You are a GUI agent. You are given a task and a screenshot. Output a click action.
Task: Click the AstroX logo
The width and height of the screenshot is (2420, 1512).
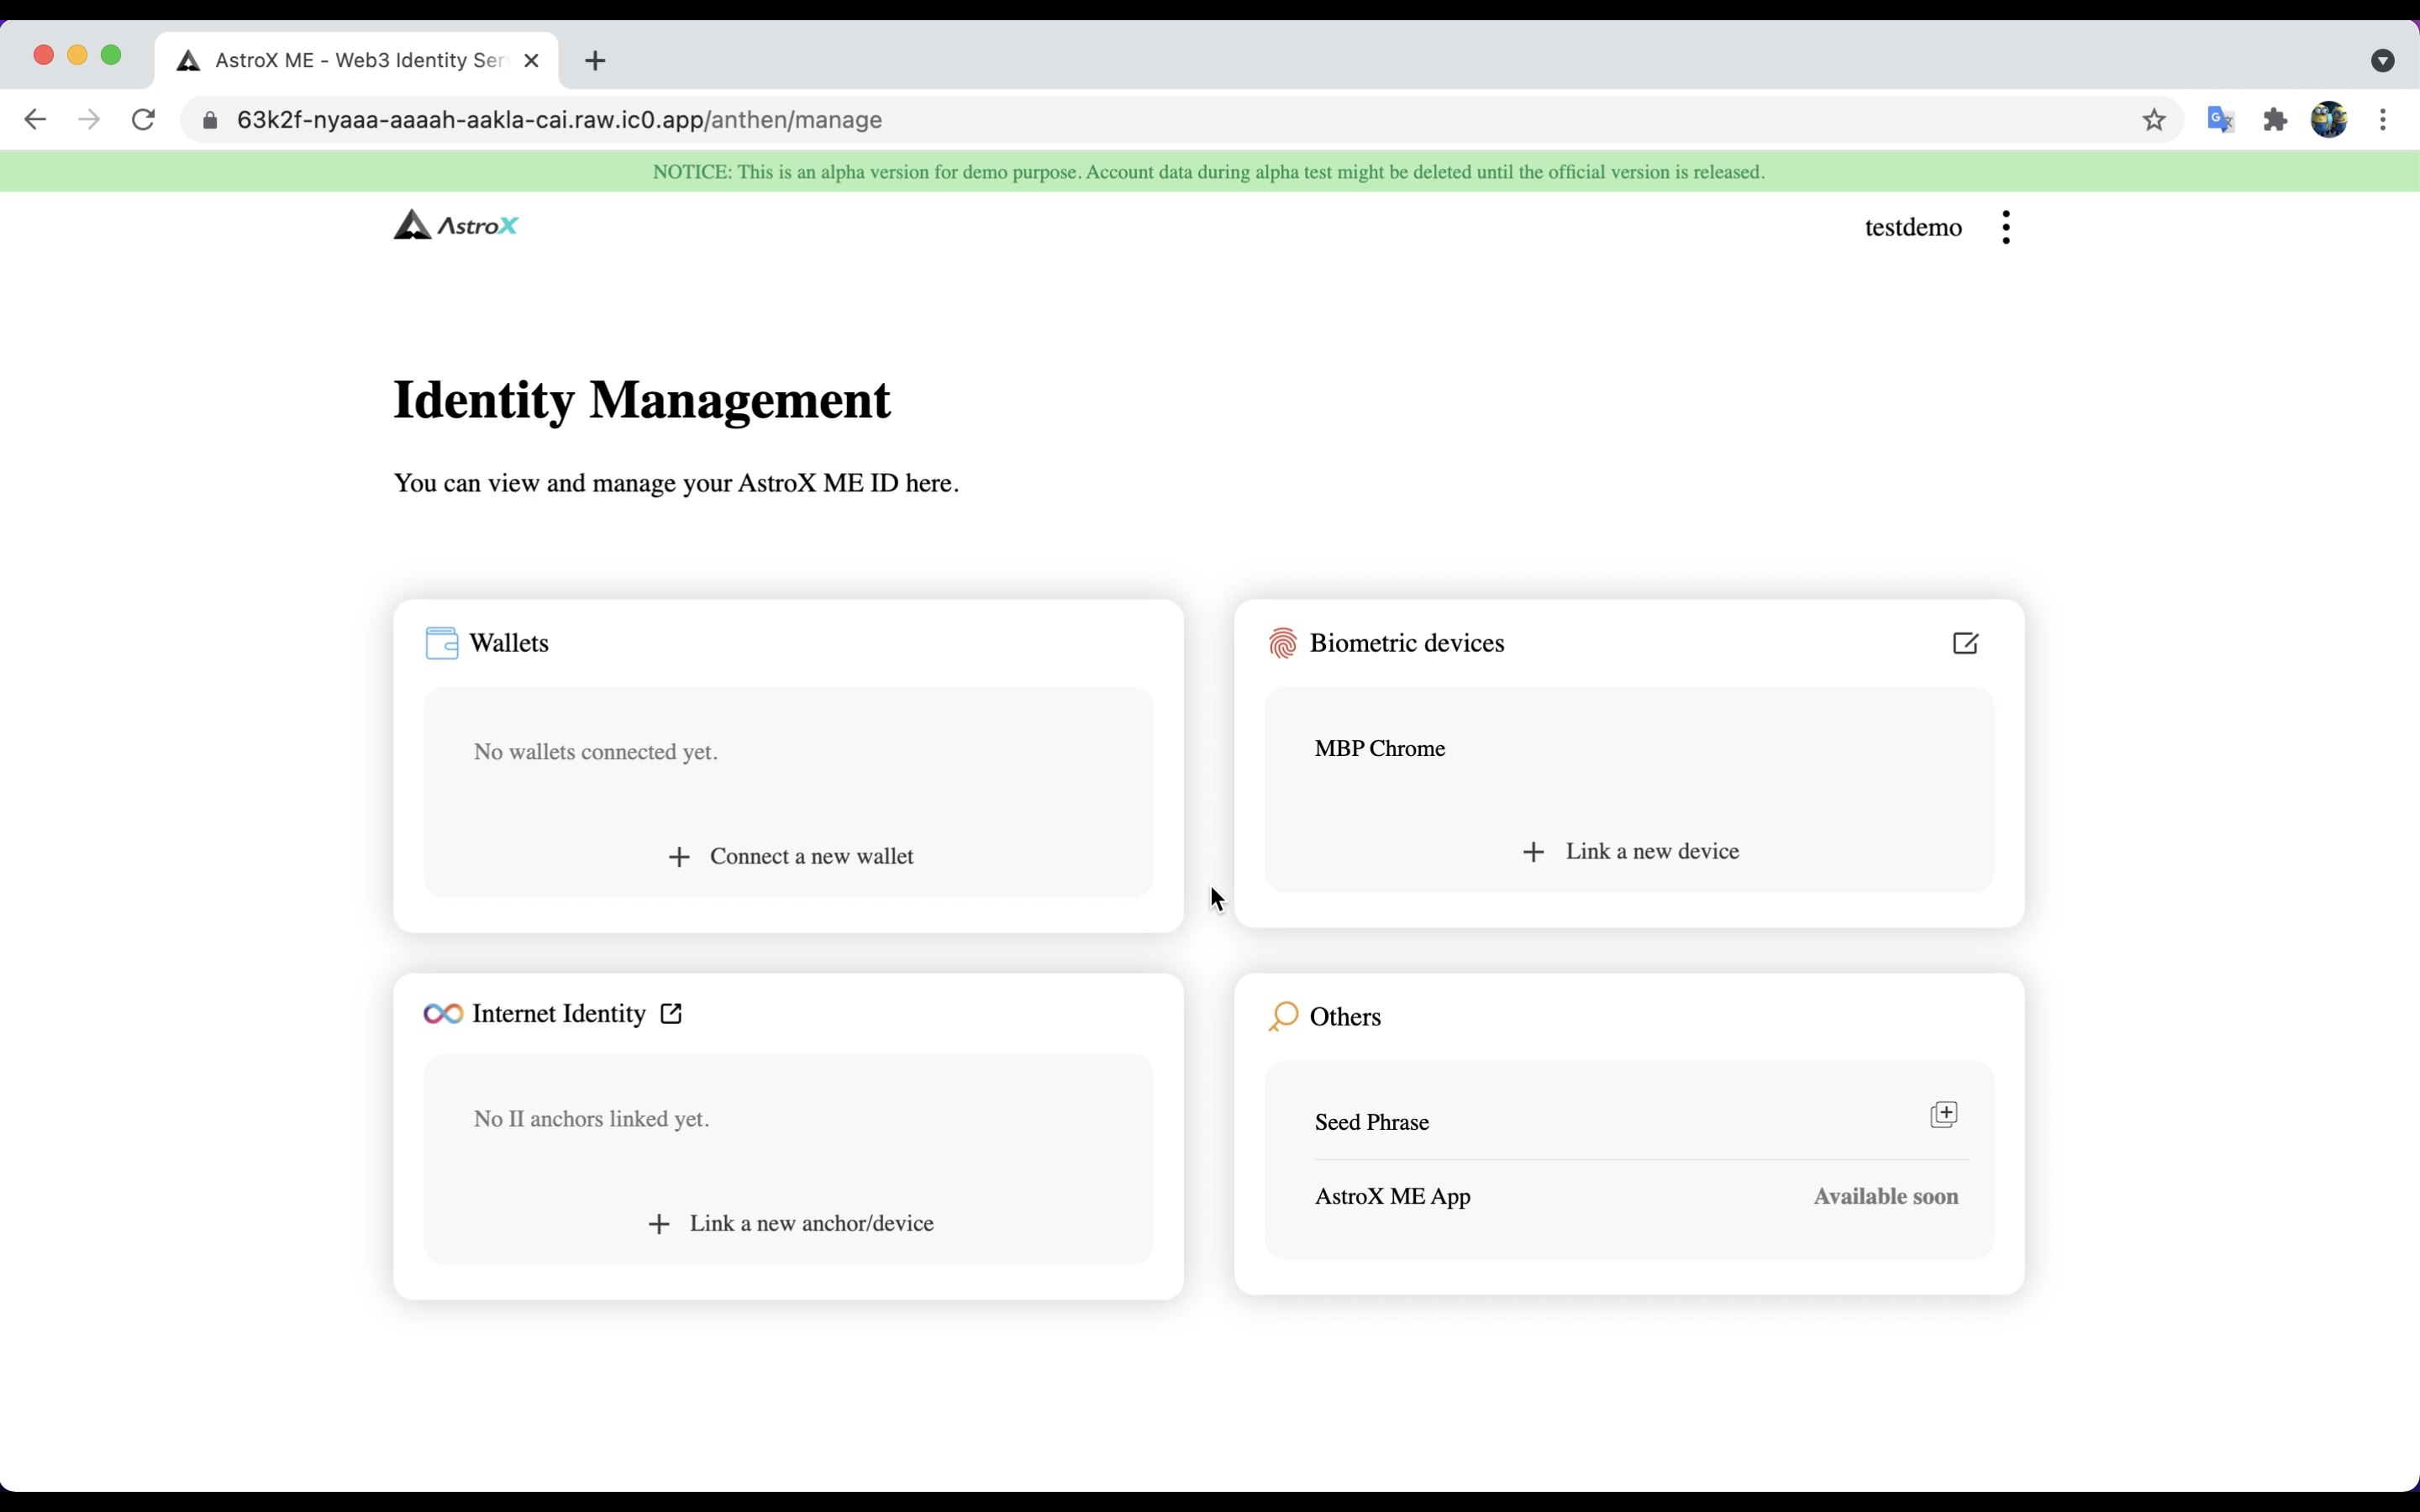coord(456,225)
